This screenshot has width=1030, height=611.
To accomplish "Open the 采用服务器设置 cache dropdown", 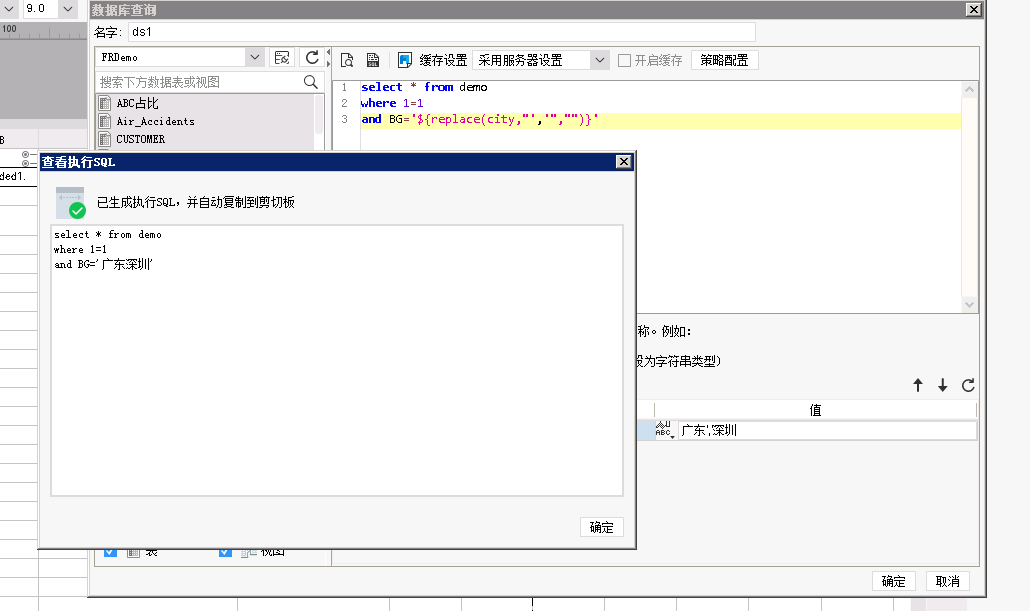I will click(x=599, y=60).
